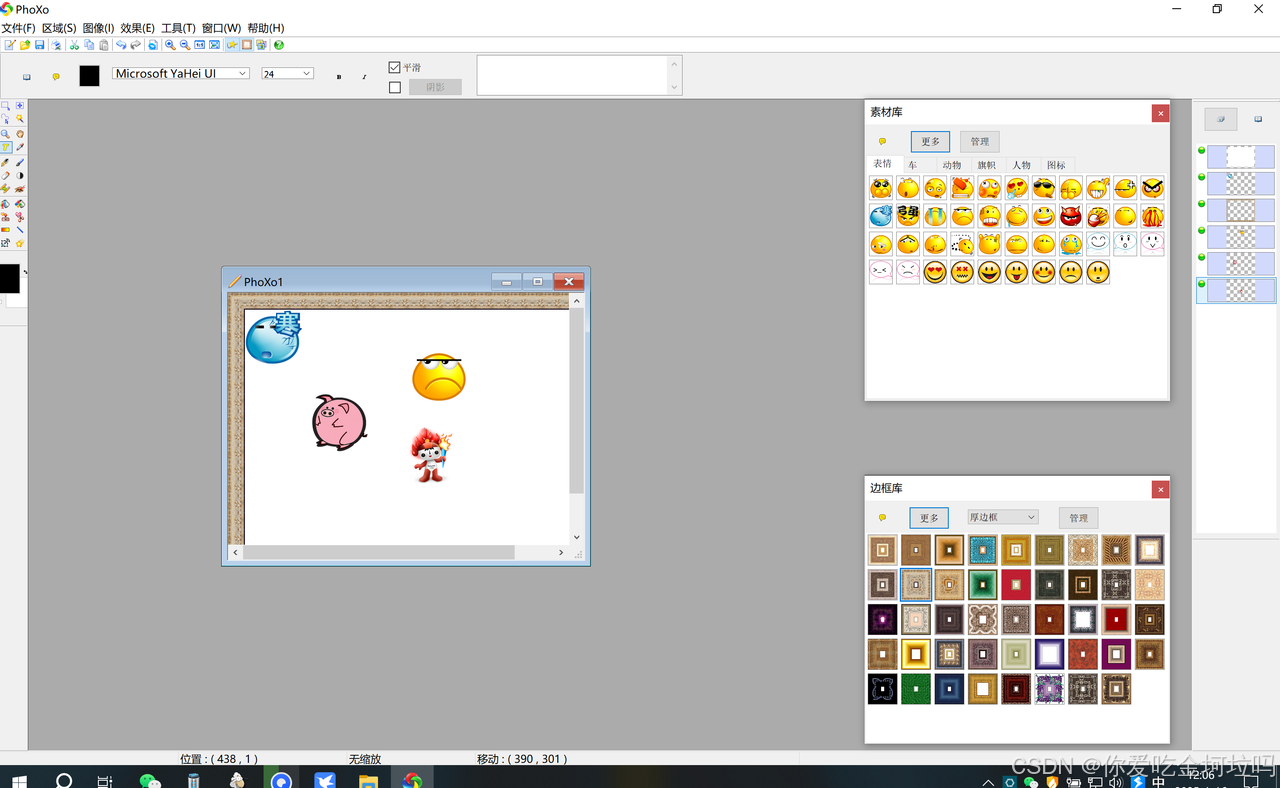Click the Redo arrow toolbar icon
Screen dimensions: 1280x788
135,45
